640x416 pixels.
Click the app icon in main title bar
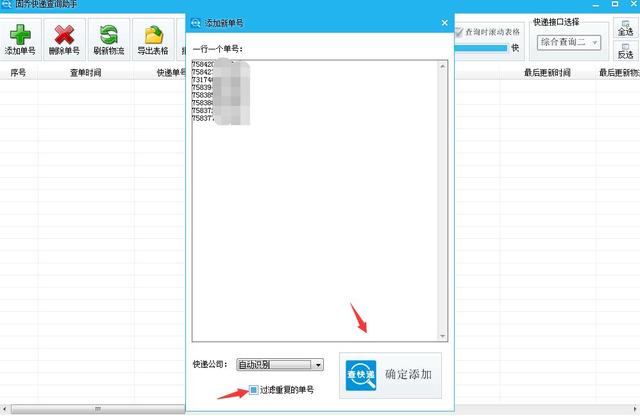(6, 4)
